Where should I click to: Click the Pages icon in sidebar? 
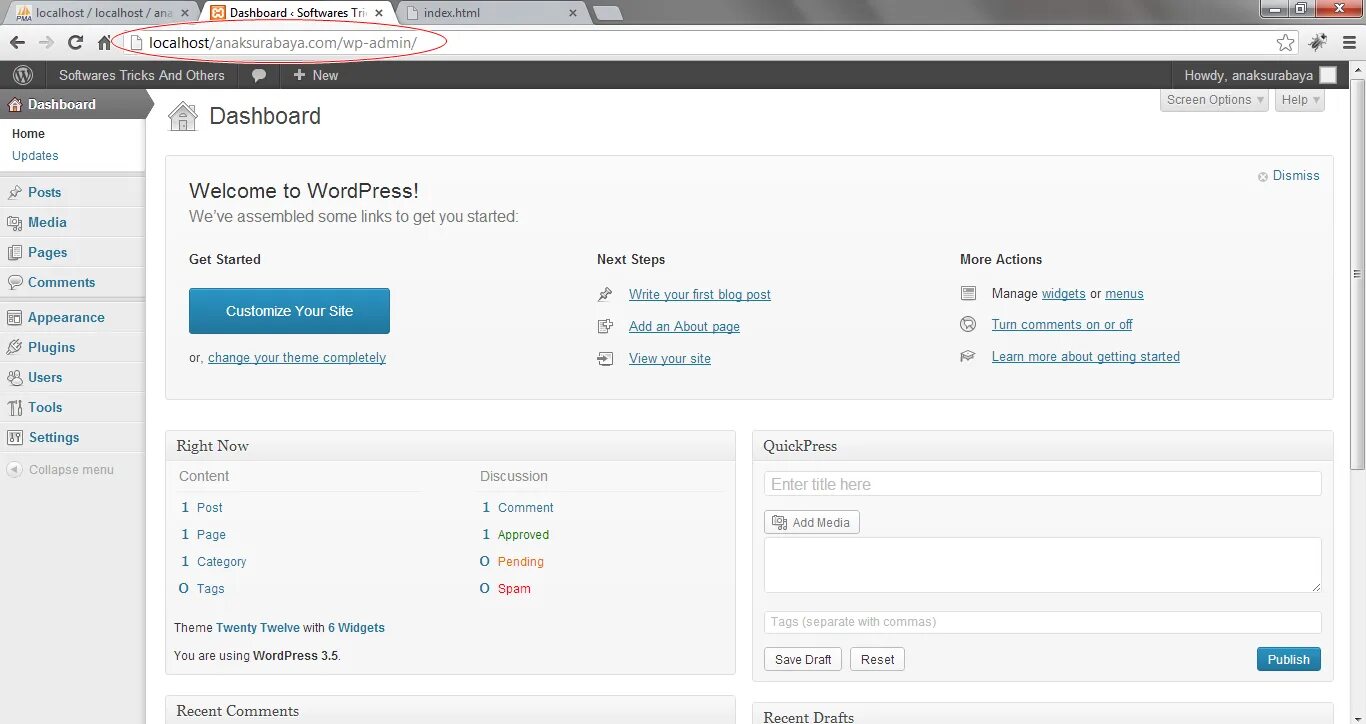(x=14, y=252)
